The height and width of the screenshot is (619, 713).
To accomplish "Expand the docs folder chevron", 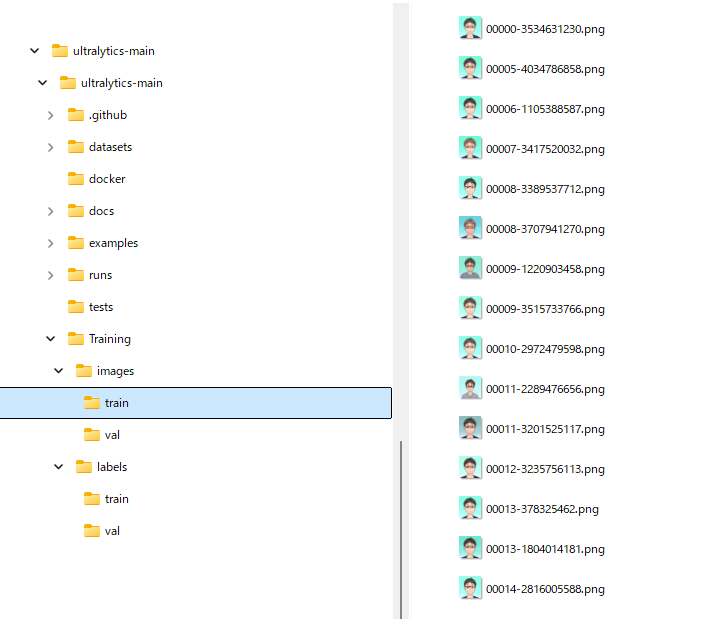I will coord(50,211).
